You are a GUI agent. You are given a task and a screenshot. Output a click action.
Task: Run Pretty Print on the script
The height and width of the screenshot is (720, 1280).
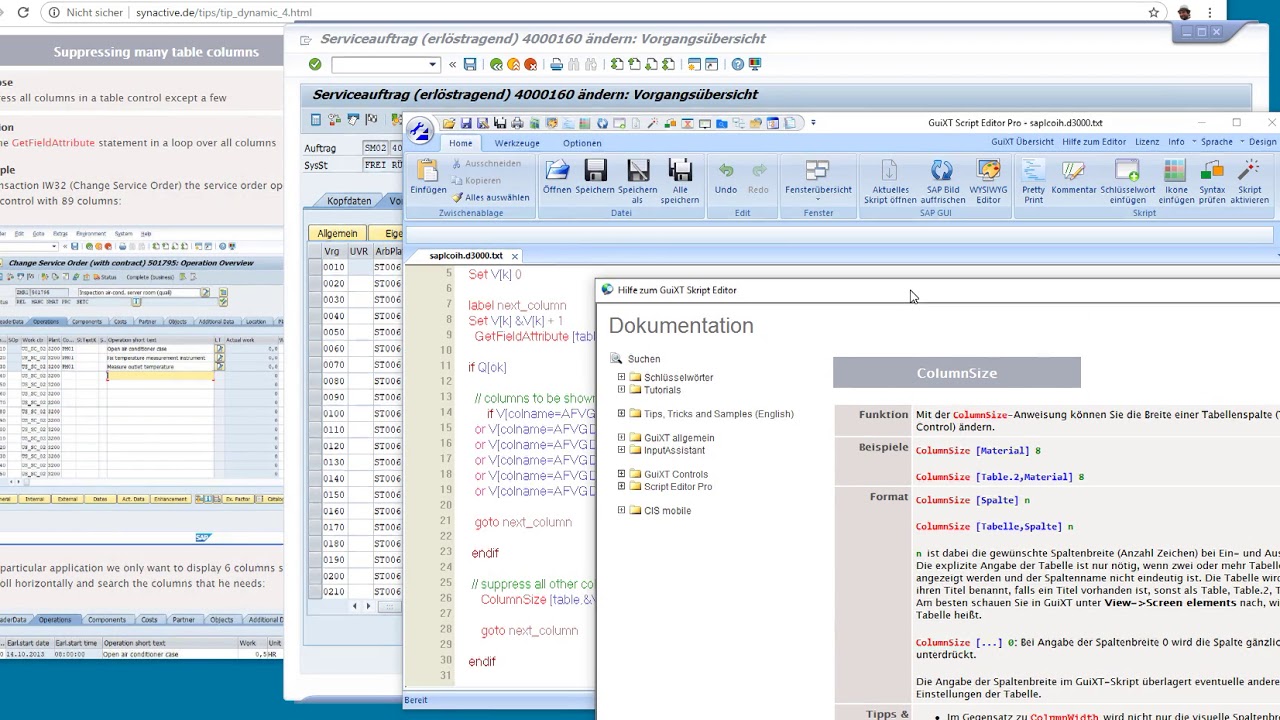click(1034, 181)
